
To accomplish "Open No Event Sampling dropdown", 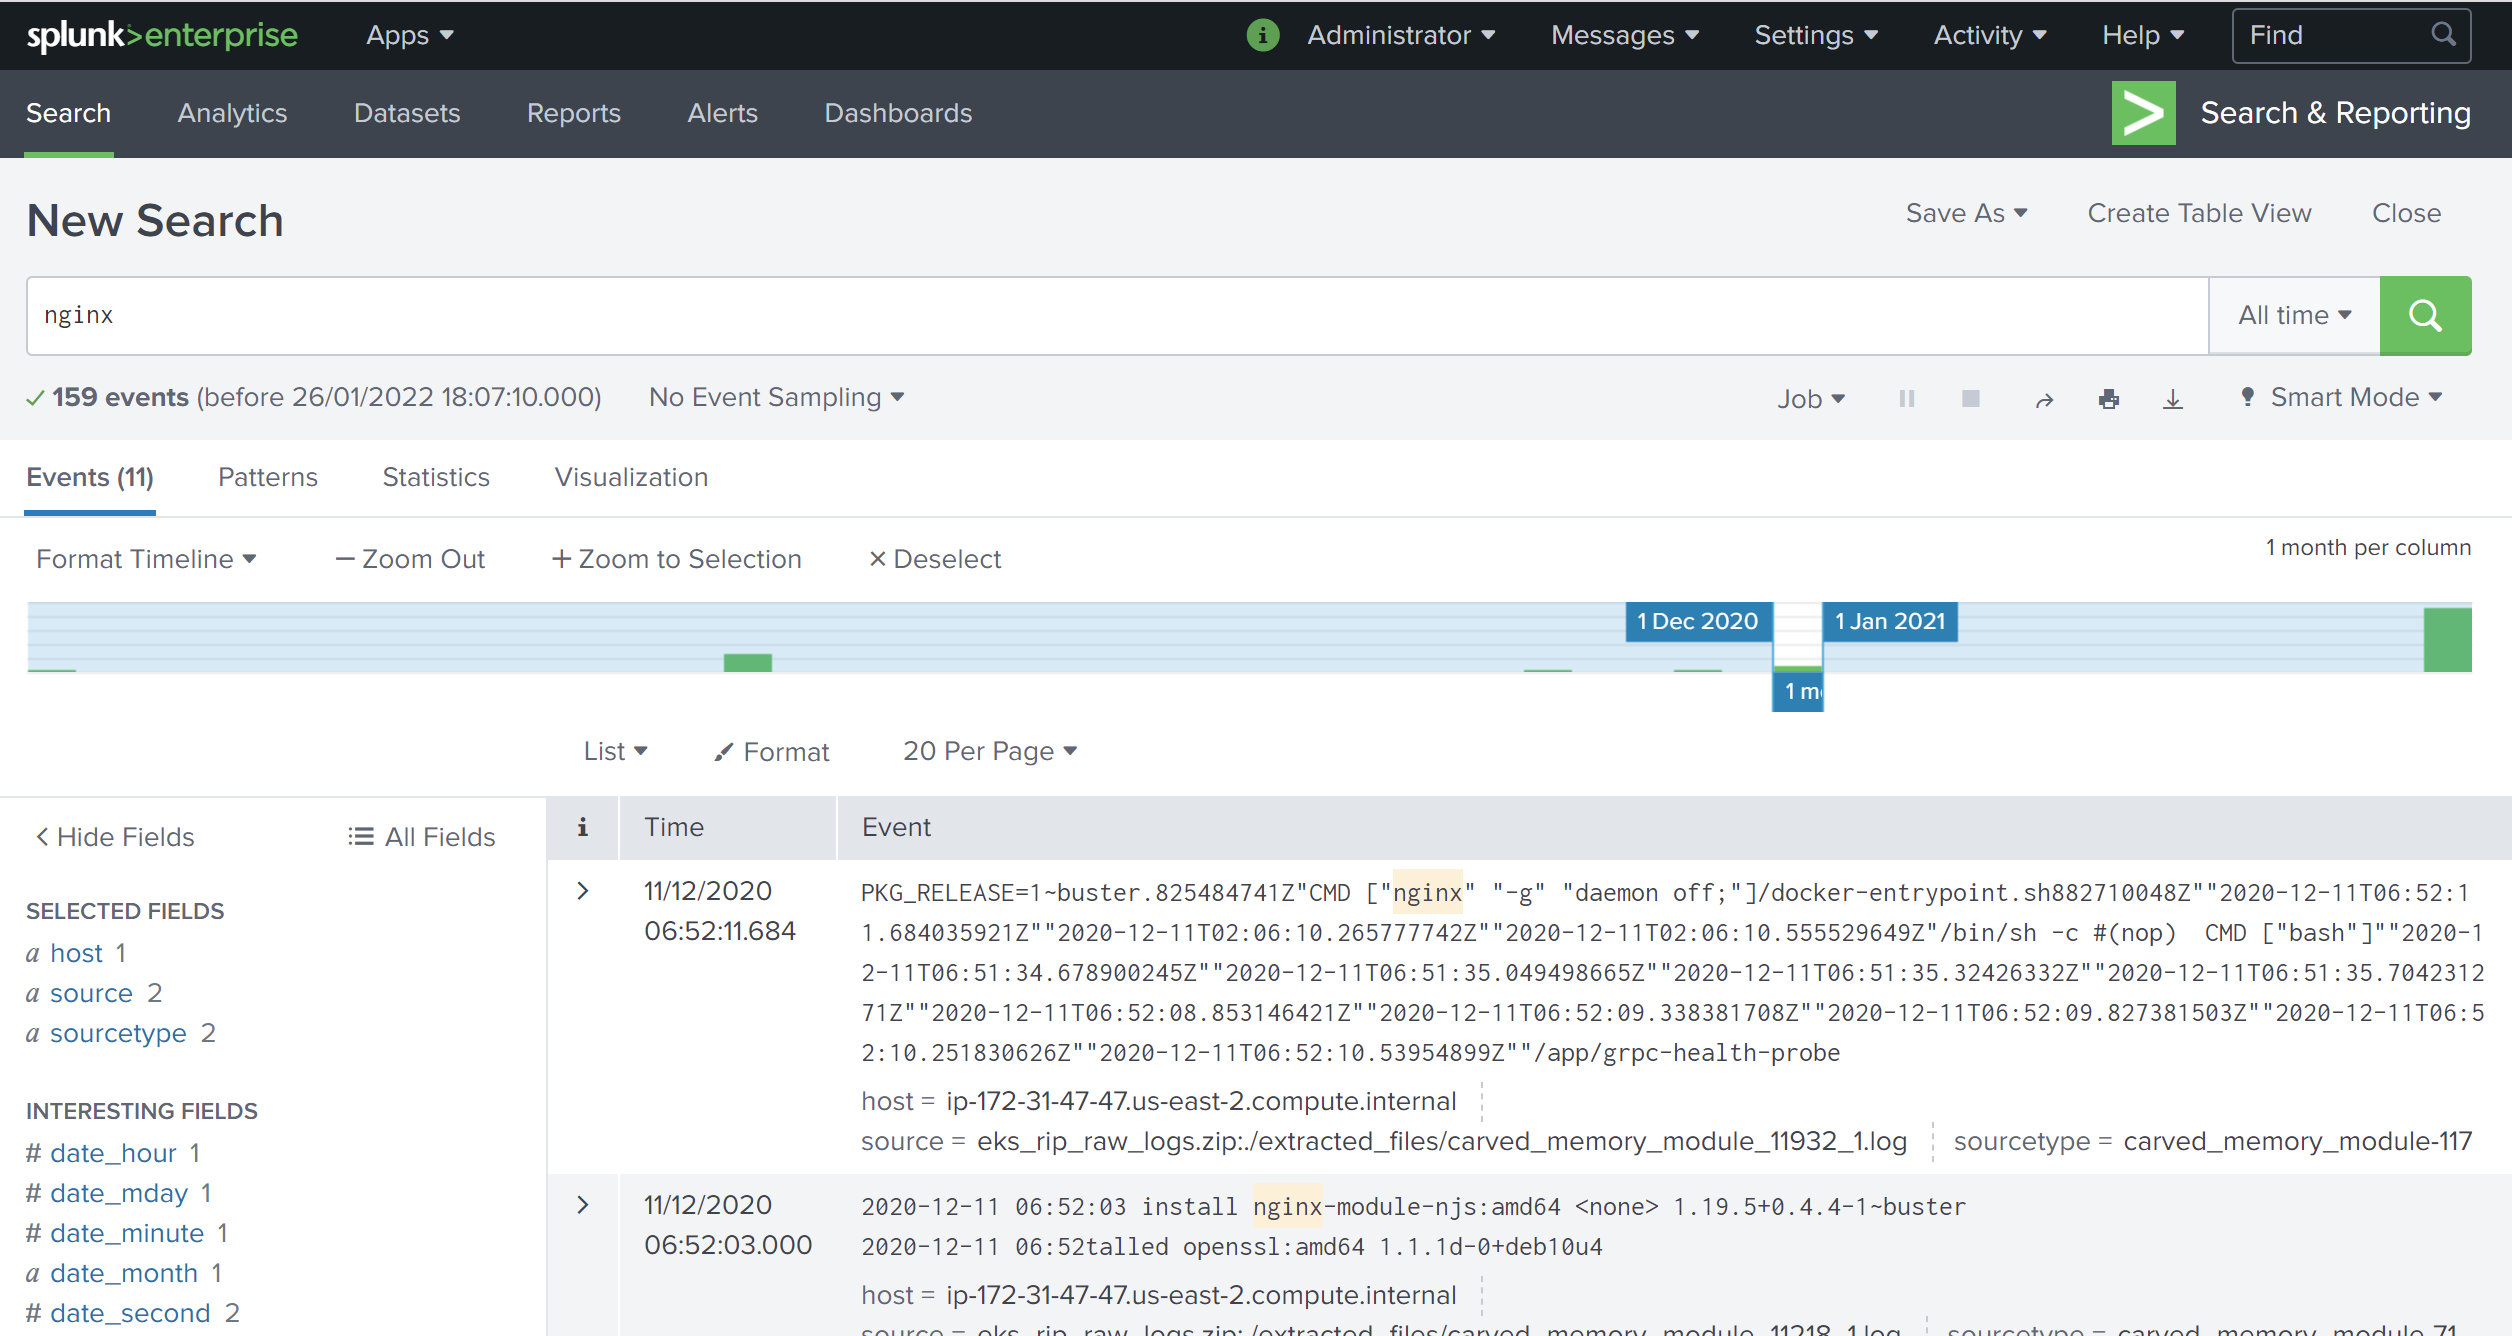I will click(776, 398).
